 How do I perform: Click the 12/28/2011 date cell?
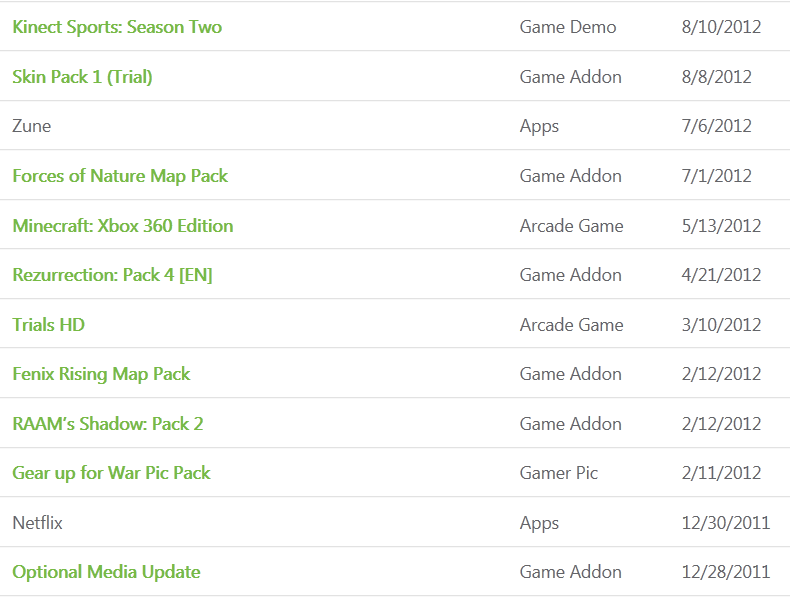tap(725, 572)
